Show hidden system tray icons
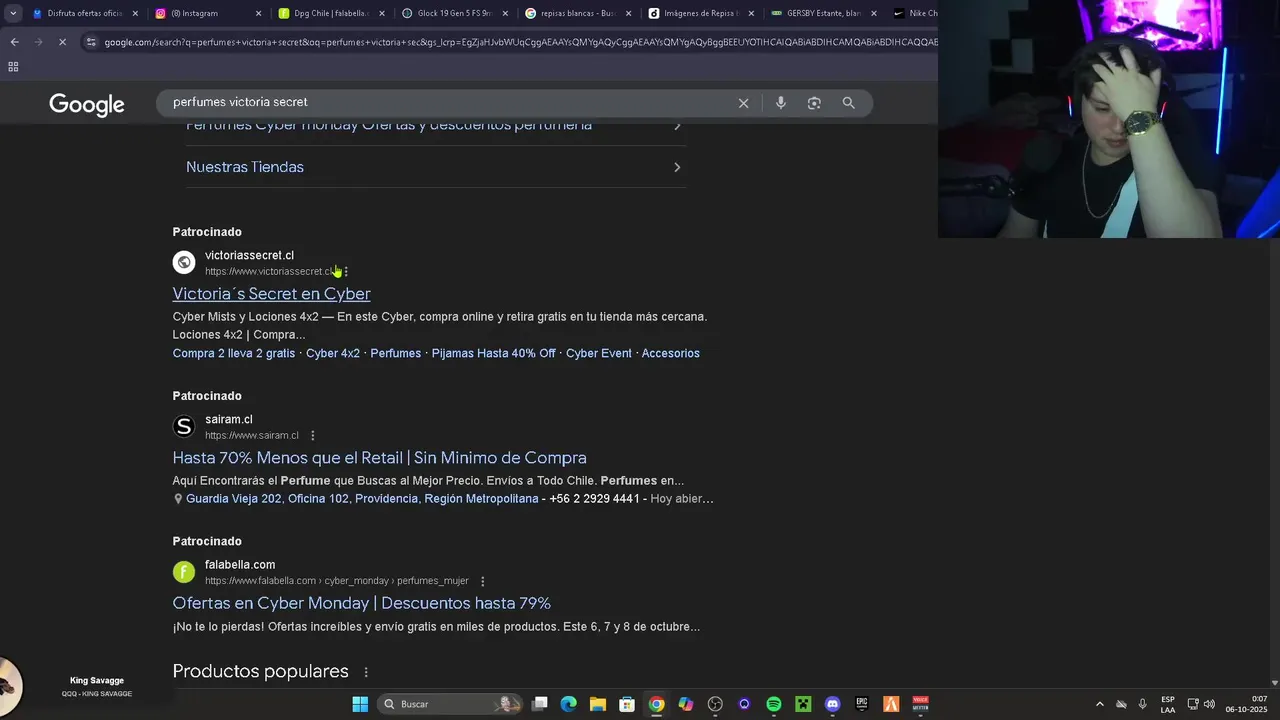This screenshot has width=1280, height=720. [x=1100, y=704]
